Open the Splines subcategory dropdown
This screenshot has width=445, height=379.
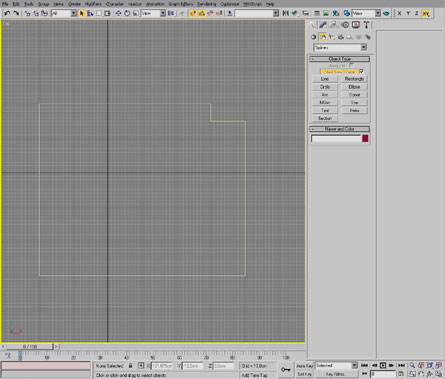point(340,48)
